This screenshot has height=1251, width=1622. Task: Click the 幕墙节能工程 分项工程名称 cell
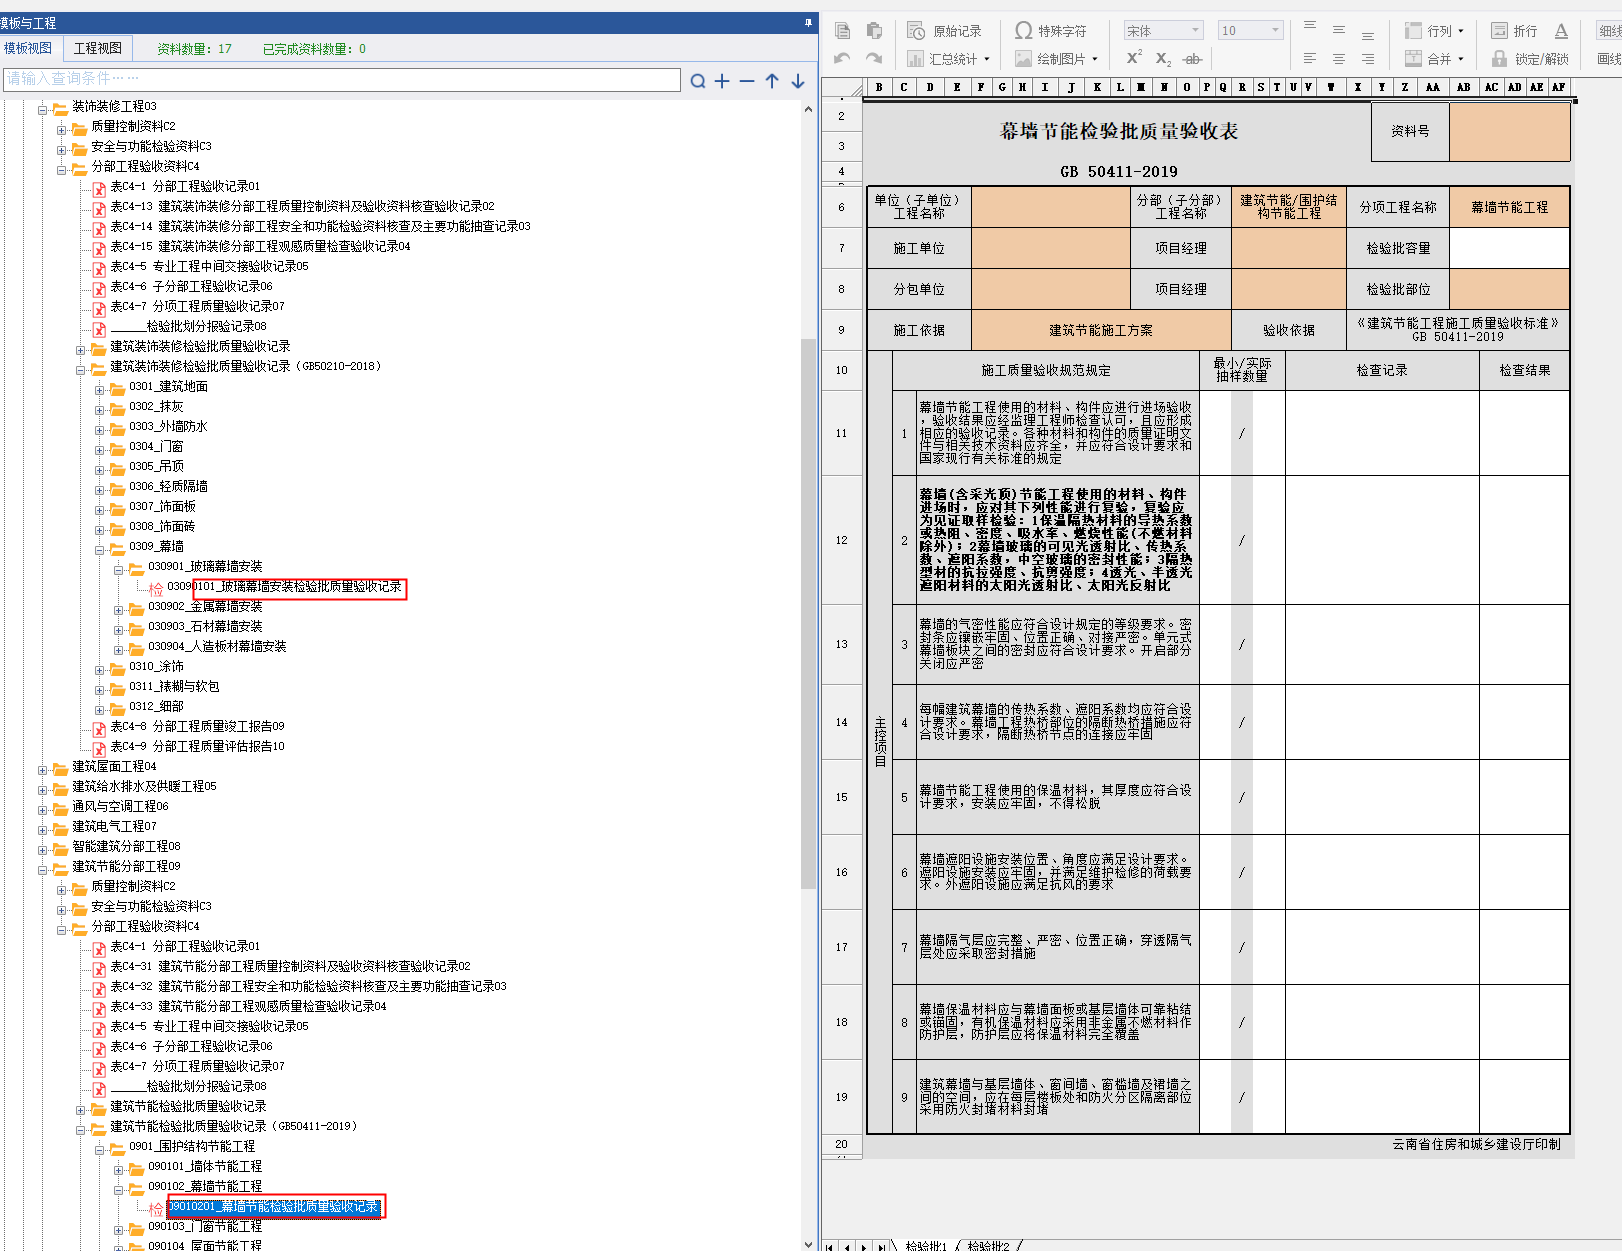click(x=1509, y=207)
